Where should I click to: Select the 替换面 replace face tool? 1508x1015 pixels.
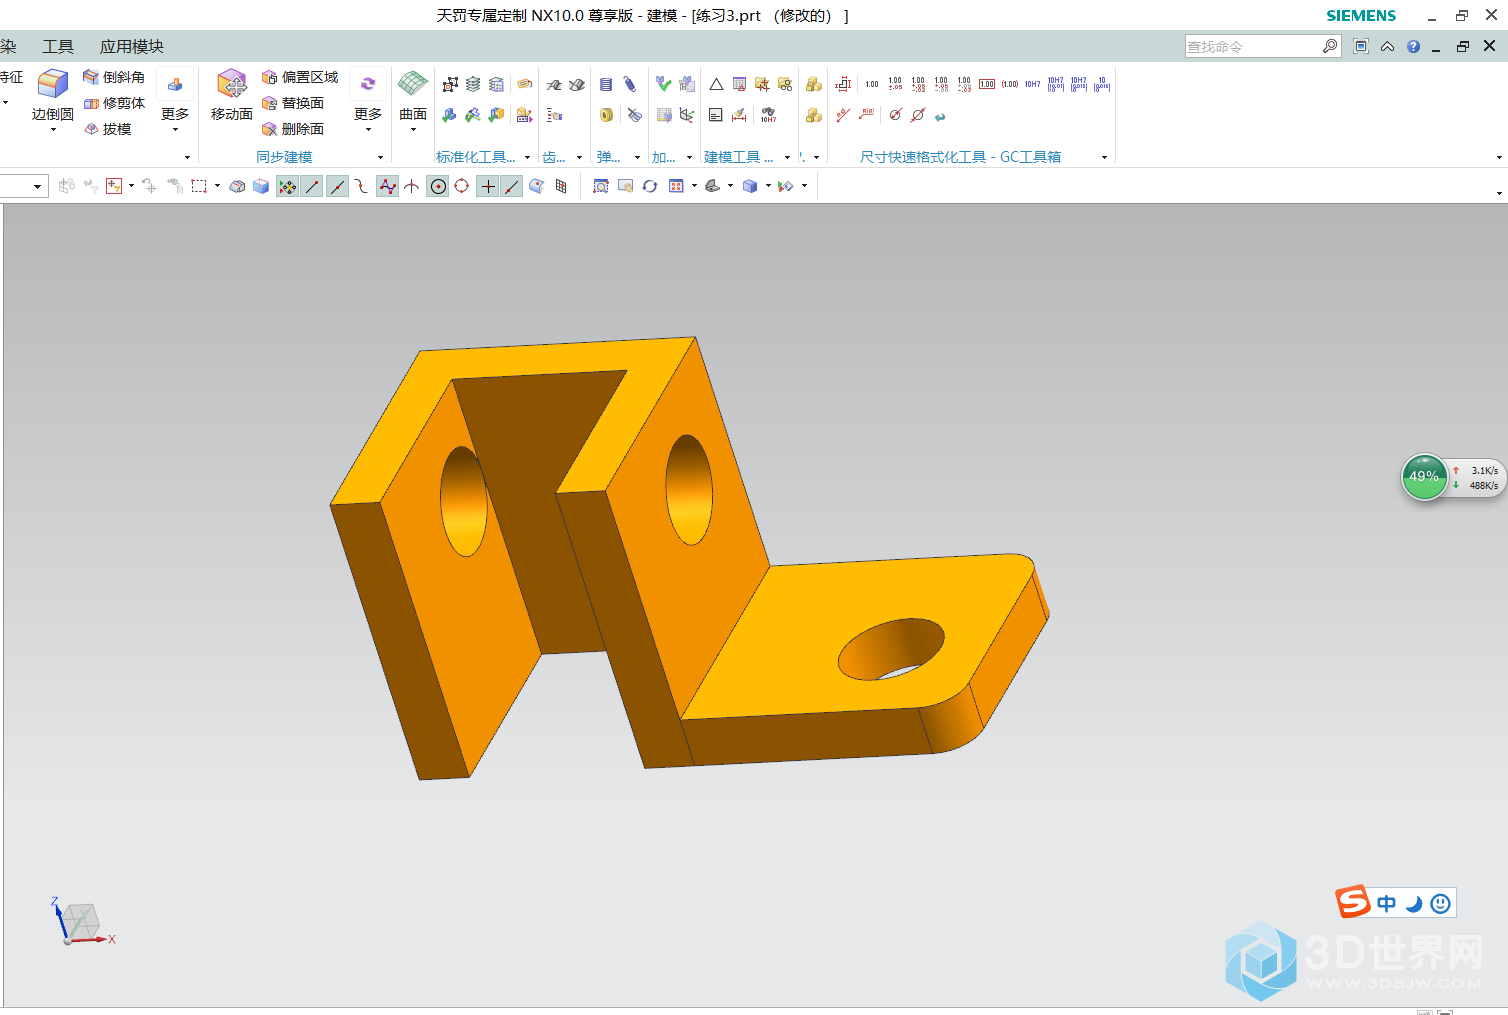click(293, 103)
